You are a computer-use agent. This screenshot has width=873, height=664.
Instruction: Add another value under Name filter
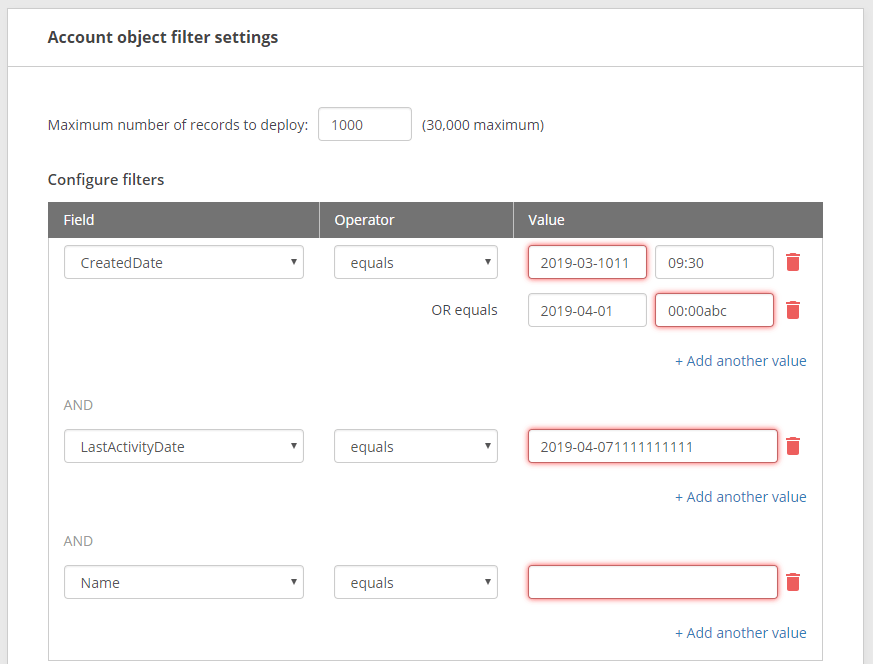pyautogui.click(x=740, y=633)
